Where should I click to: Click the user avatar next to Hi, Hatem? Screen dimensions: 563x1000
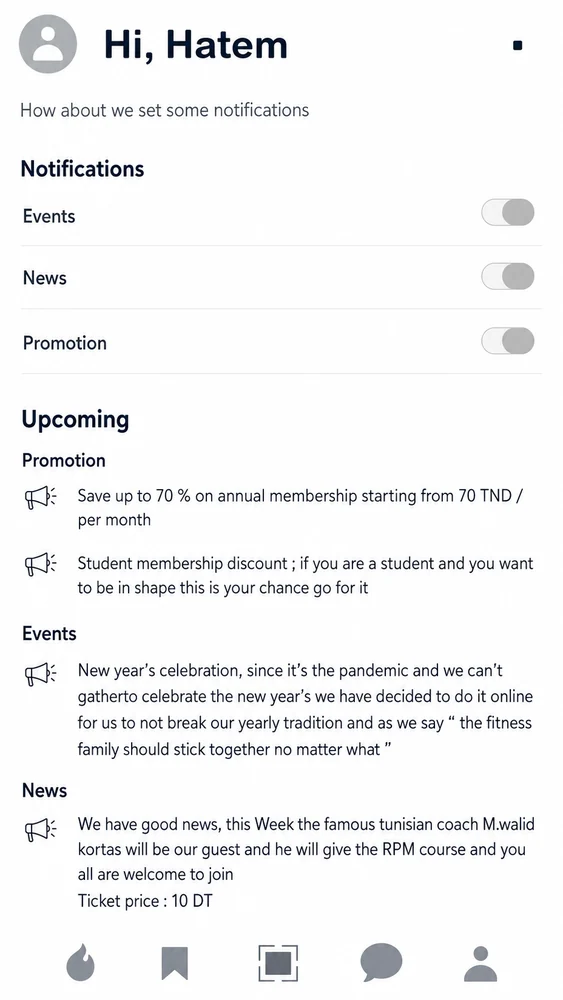coord(48,44)
